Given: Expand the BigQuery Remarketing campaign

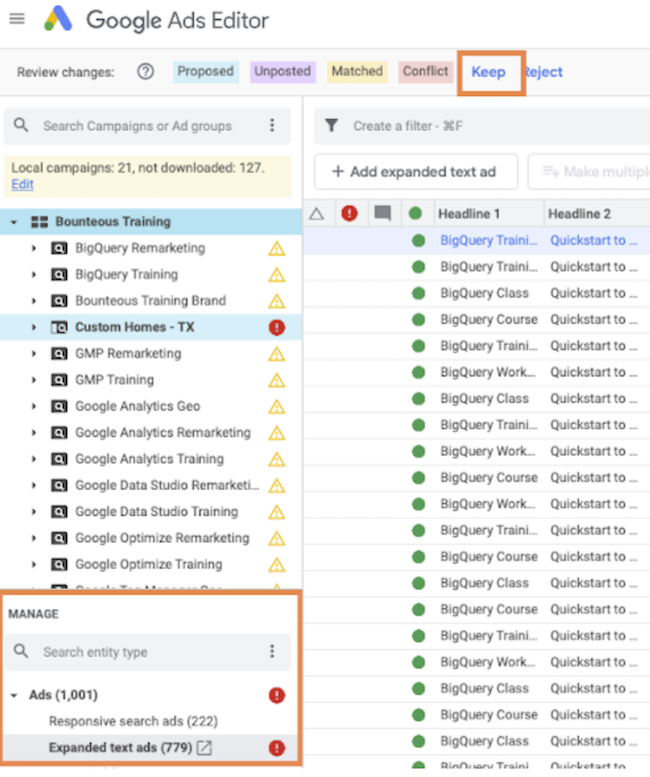Looking at the screenshot, I should [34, 248].
